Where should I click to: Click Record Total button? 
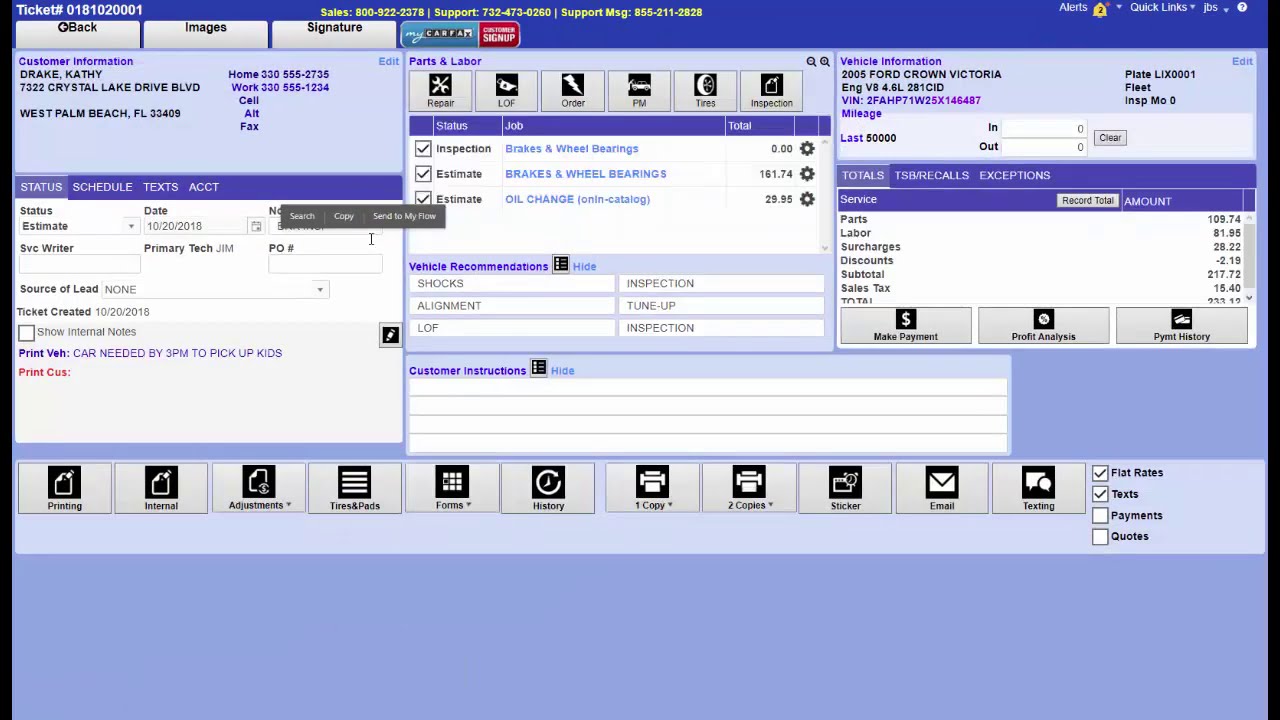[1087, 201]
